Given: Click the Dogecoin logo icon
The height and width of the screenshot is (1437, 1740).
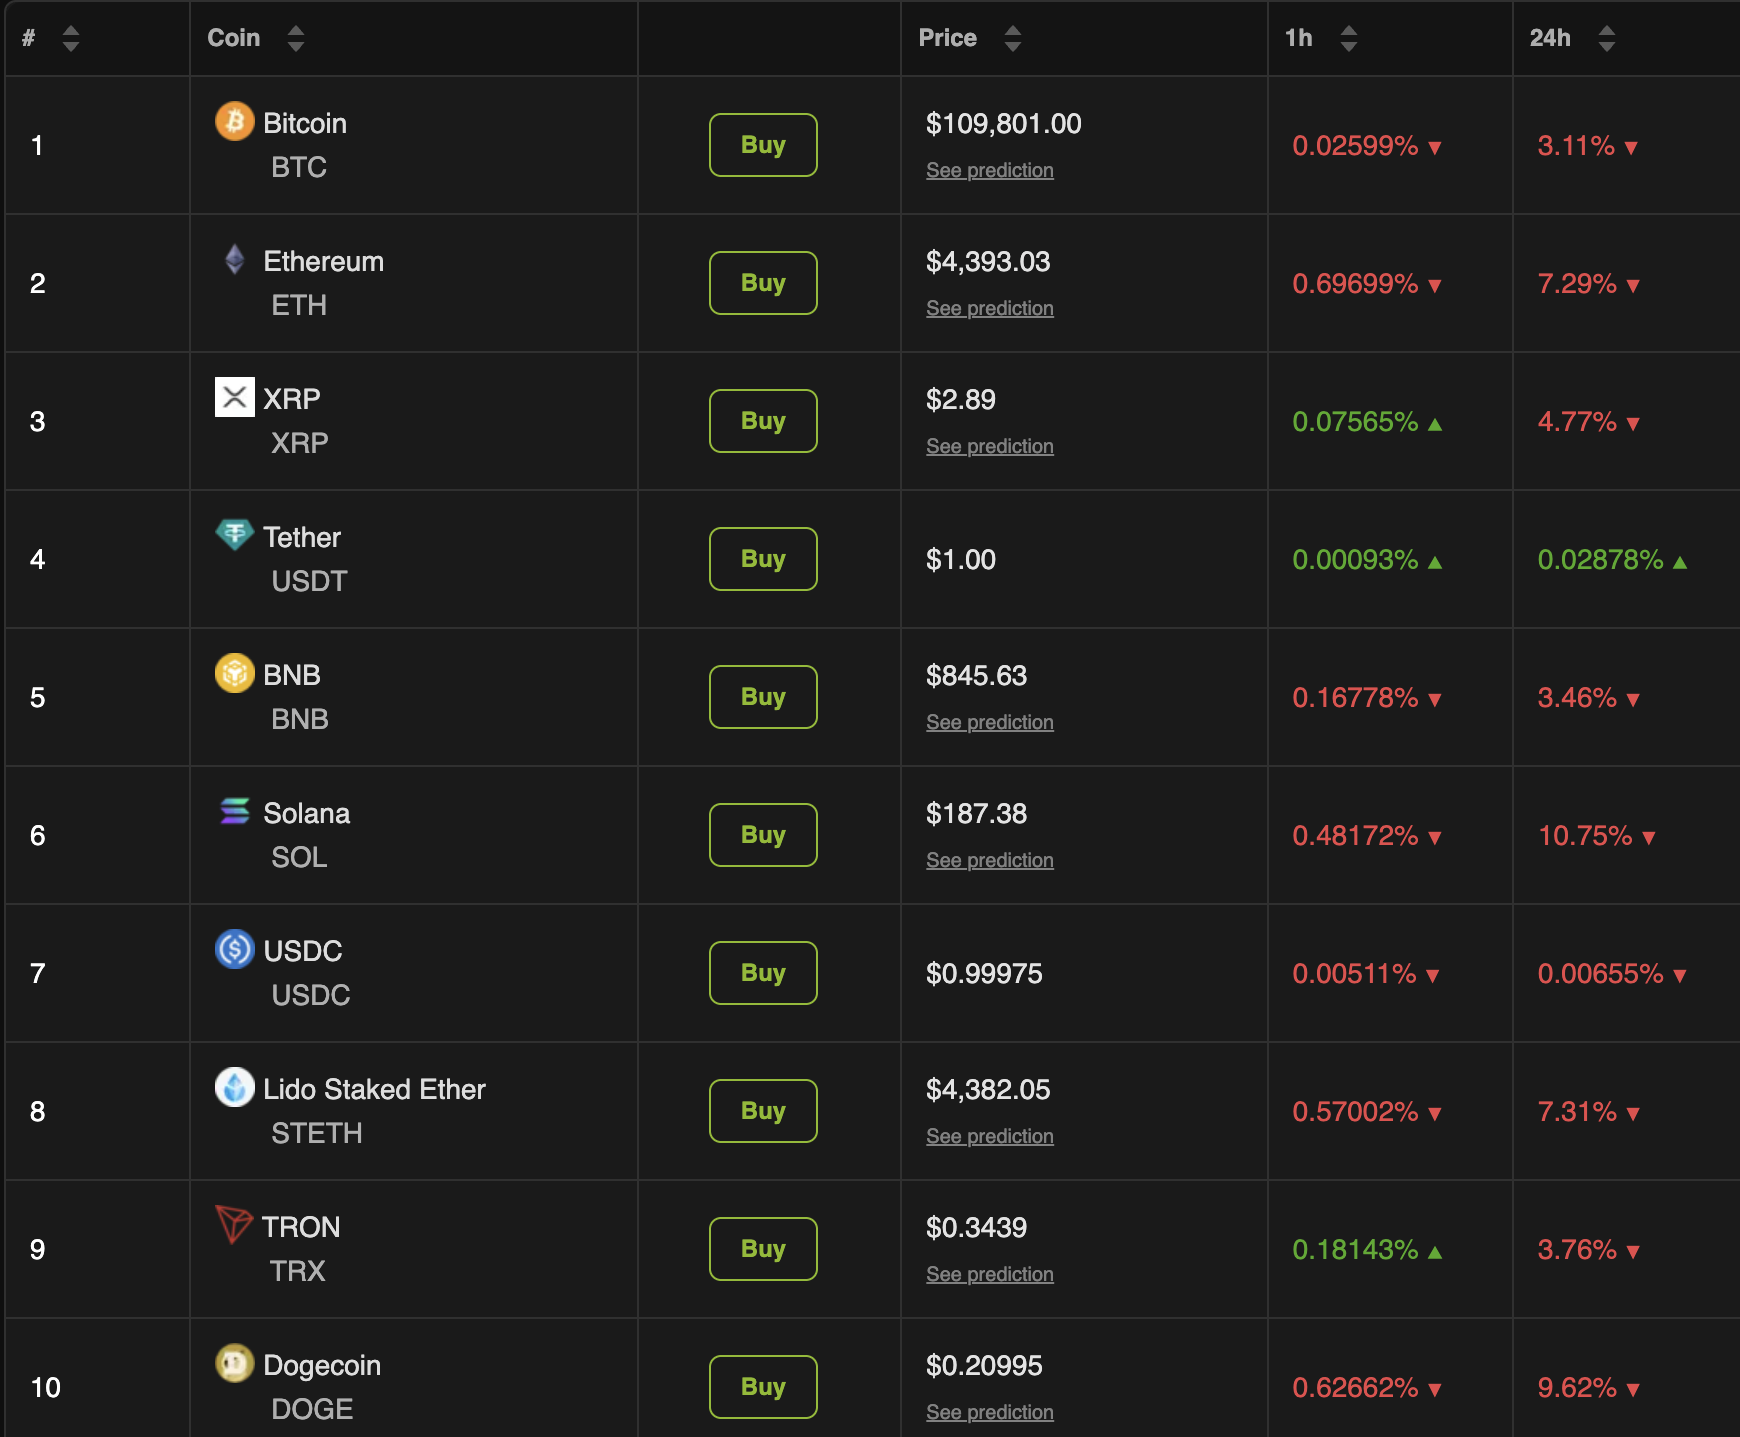Looking at the screenshot, I should (234, 1363).
